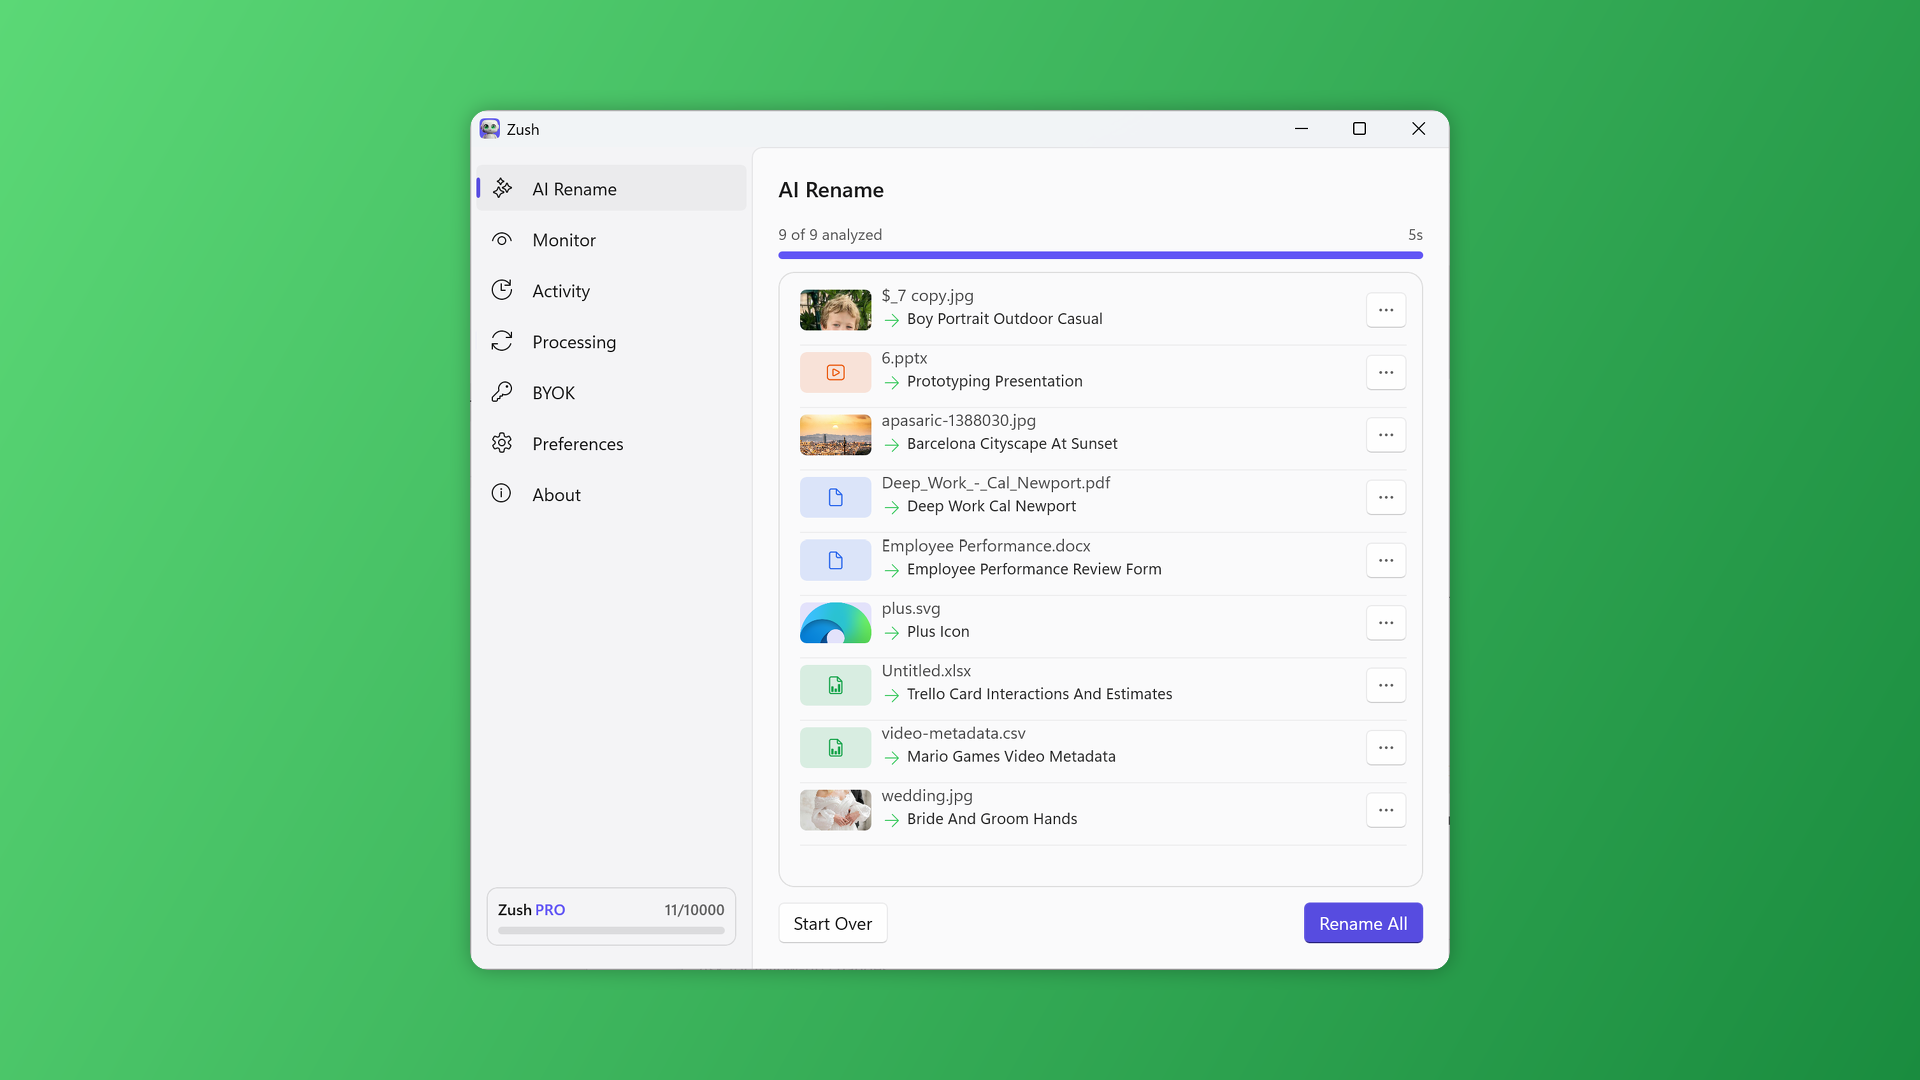1920x1080 pixels.
Task: Open the Monitor section via its eye icon
Action: coord(503,239)
